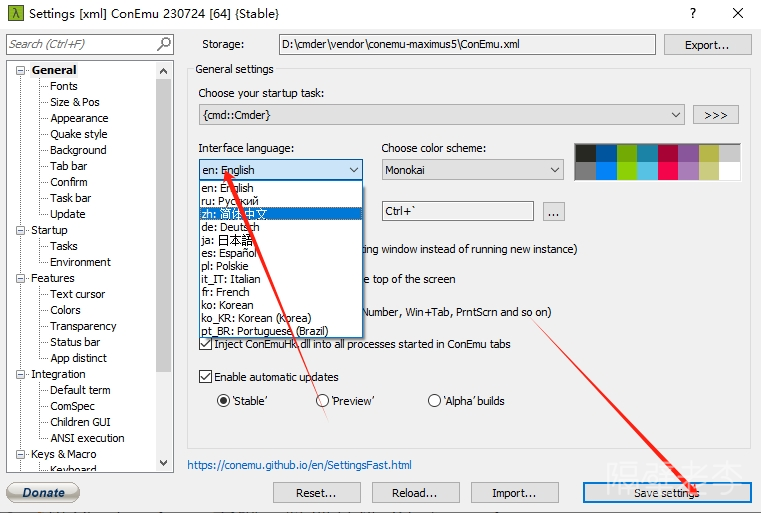The image size is (761, 513).
Task: Open Appearance settings page
Action: pos(79,118)
